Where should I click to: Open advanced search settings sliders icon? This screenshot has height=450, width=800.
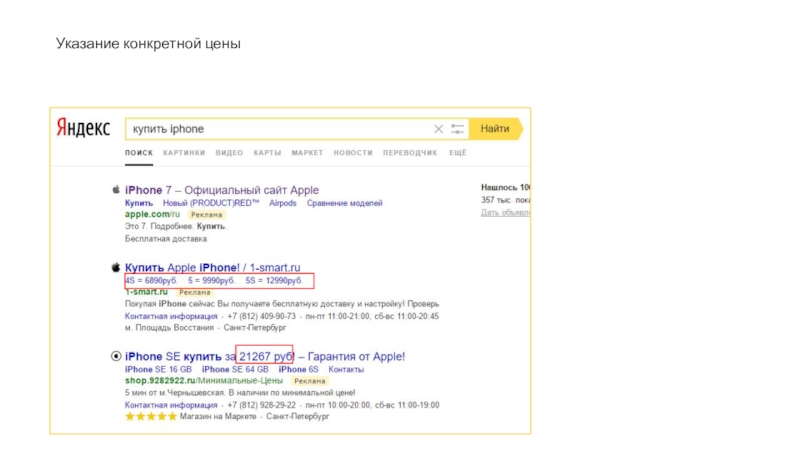click(x=458, y=129)
